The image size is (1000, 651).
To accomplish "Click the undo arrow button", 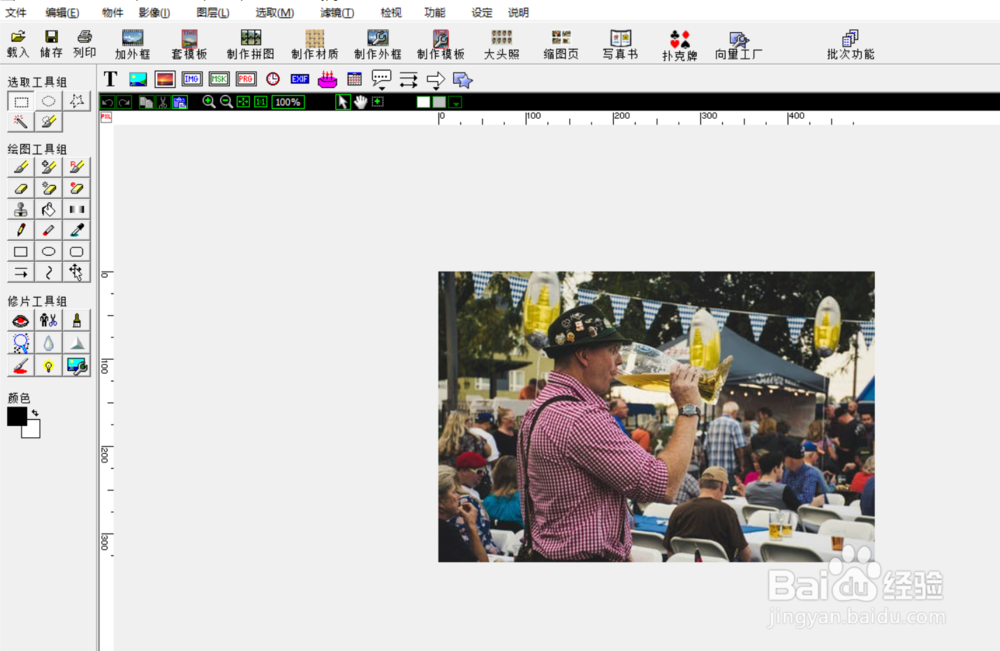I will tap(108, 102).
